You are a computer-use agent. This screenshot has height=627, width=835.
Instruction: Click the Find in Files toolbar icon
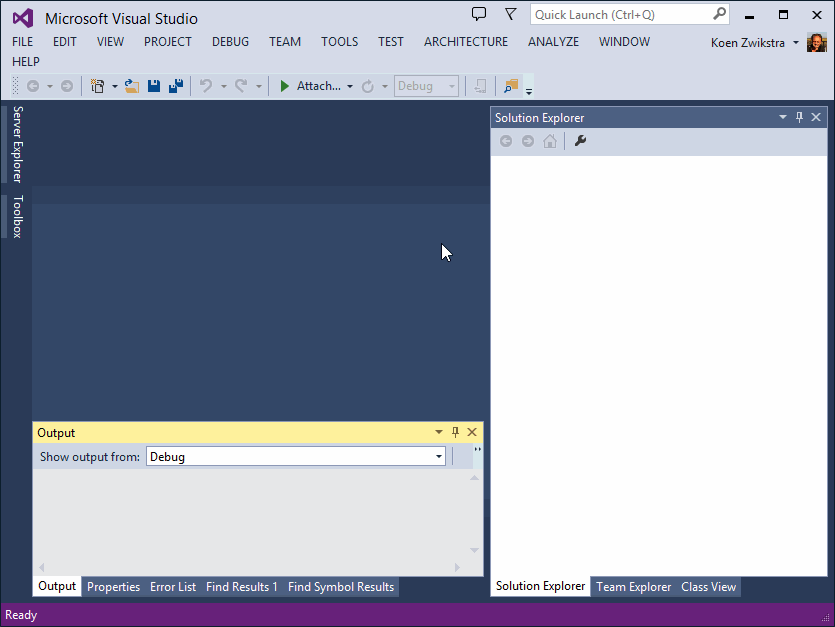pos(511,86)
